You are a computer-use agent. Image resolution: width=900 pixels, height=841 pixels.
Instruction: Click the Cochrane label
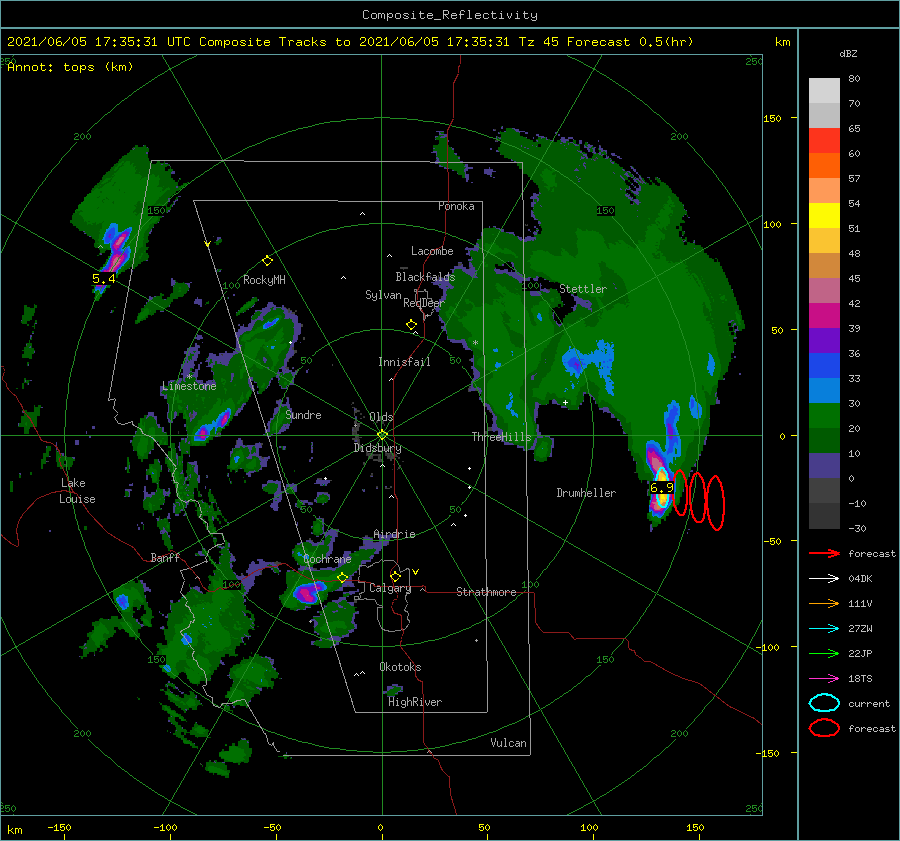pyautogui.click(x=327, y=559)
